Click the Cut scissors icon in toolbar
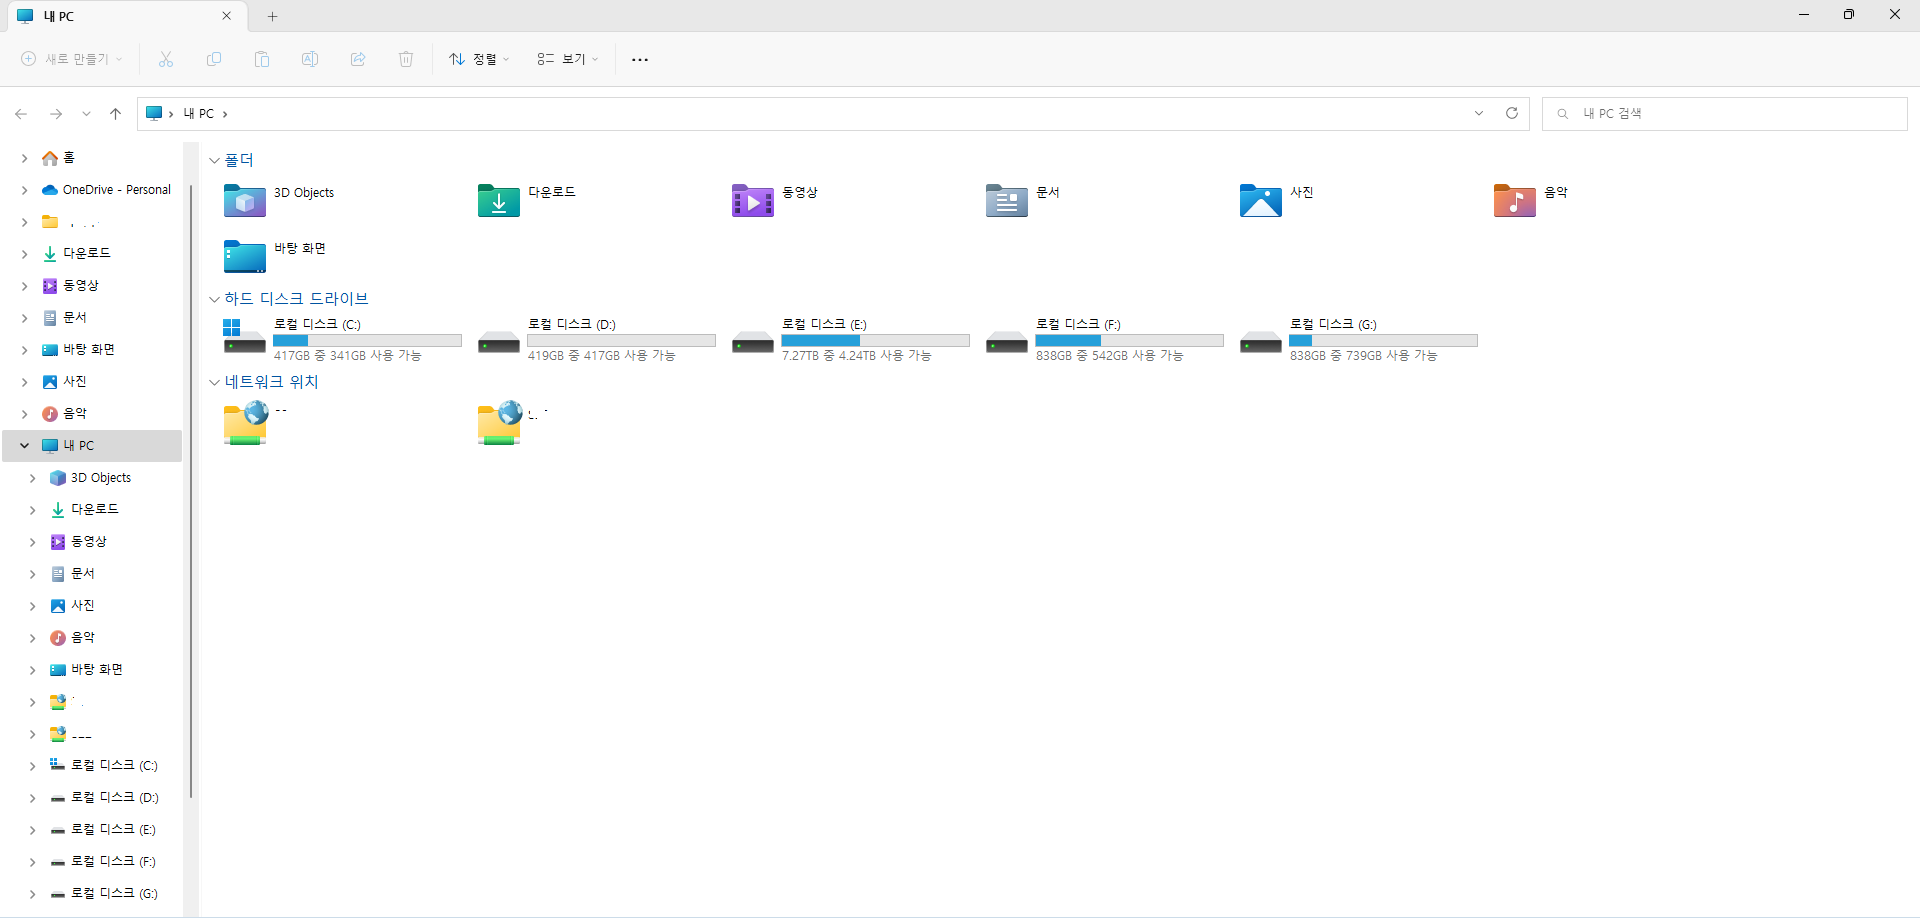 point(166,59)
